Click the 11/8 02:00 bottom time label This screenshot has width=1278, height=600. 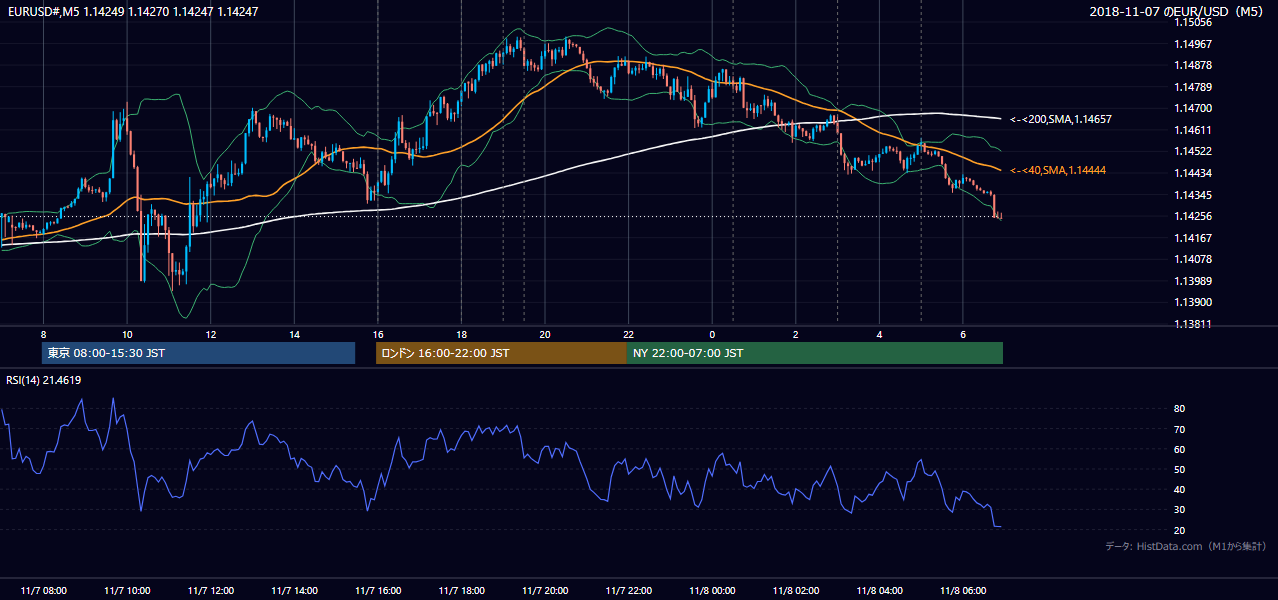(x=795, y=590)
